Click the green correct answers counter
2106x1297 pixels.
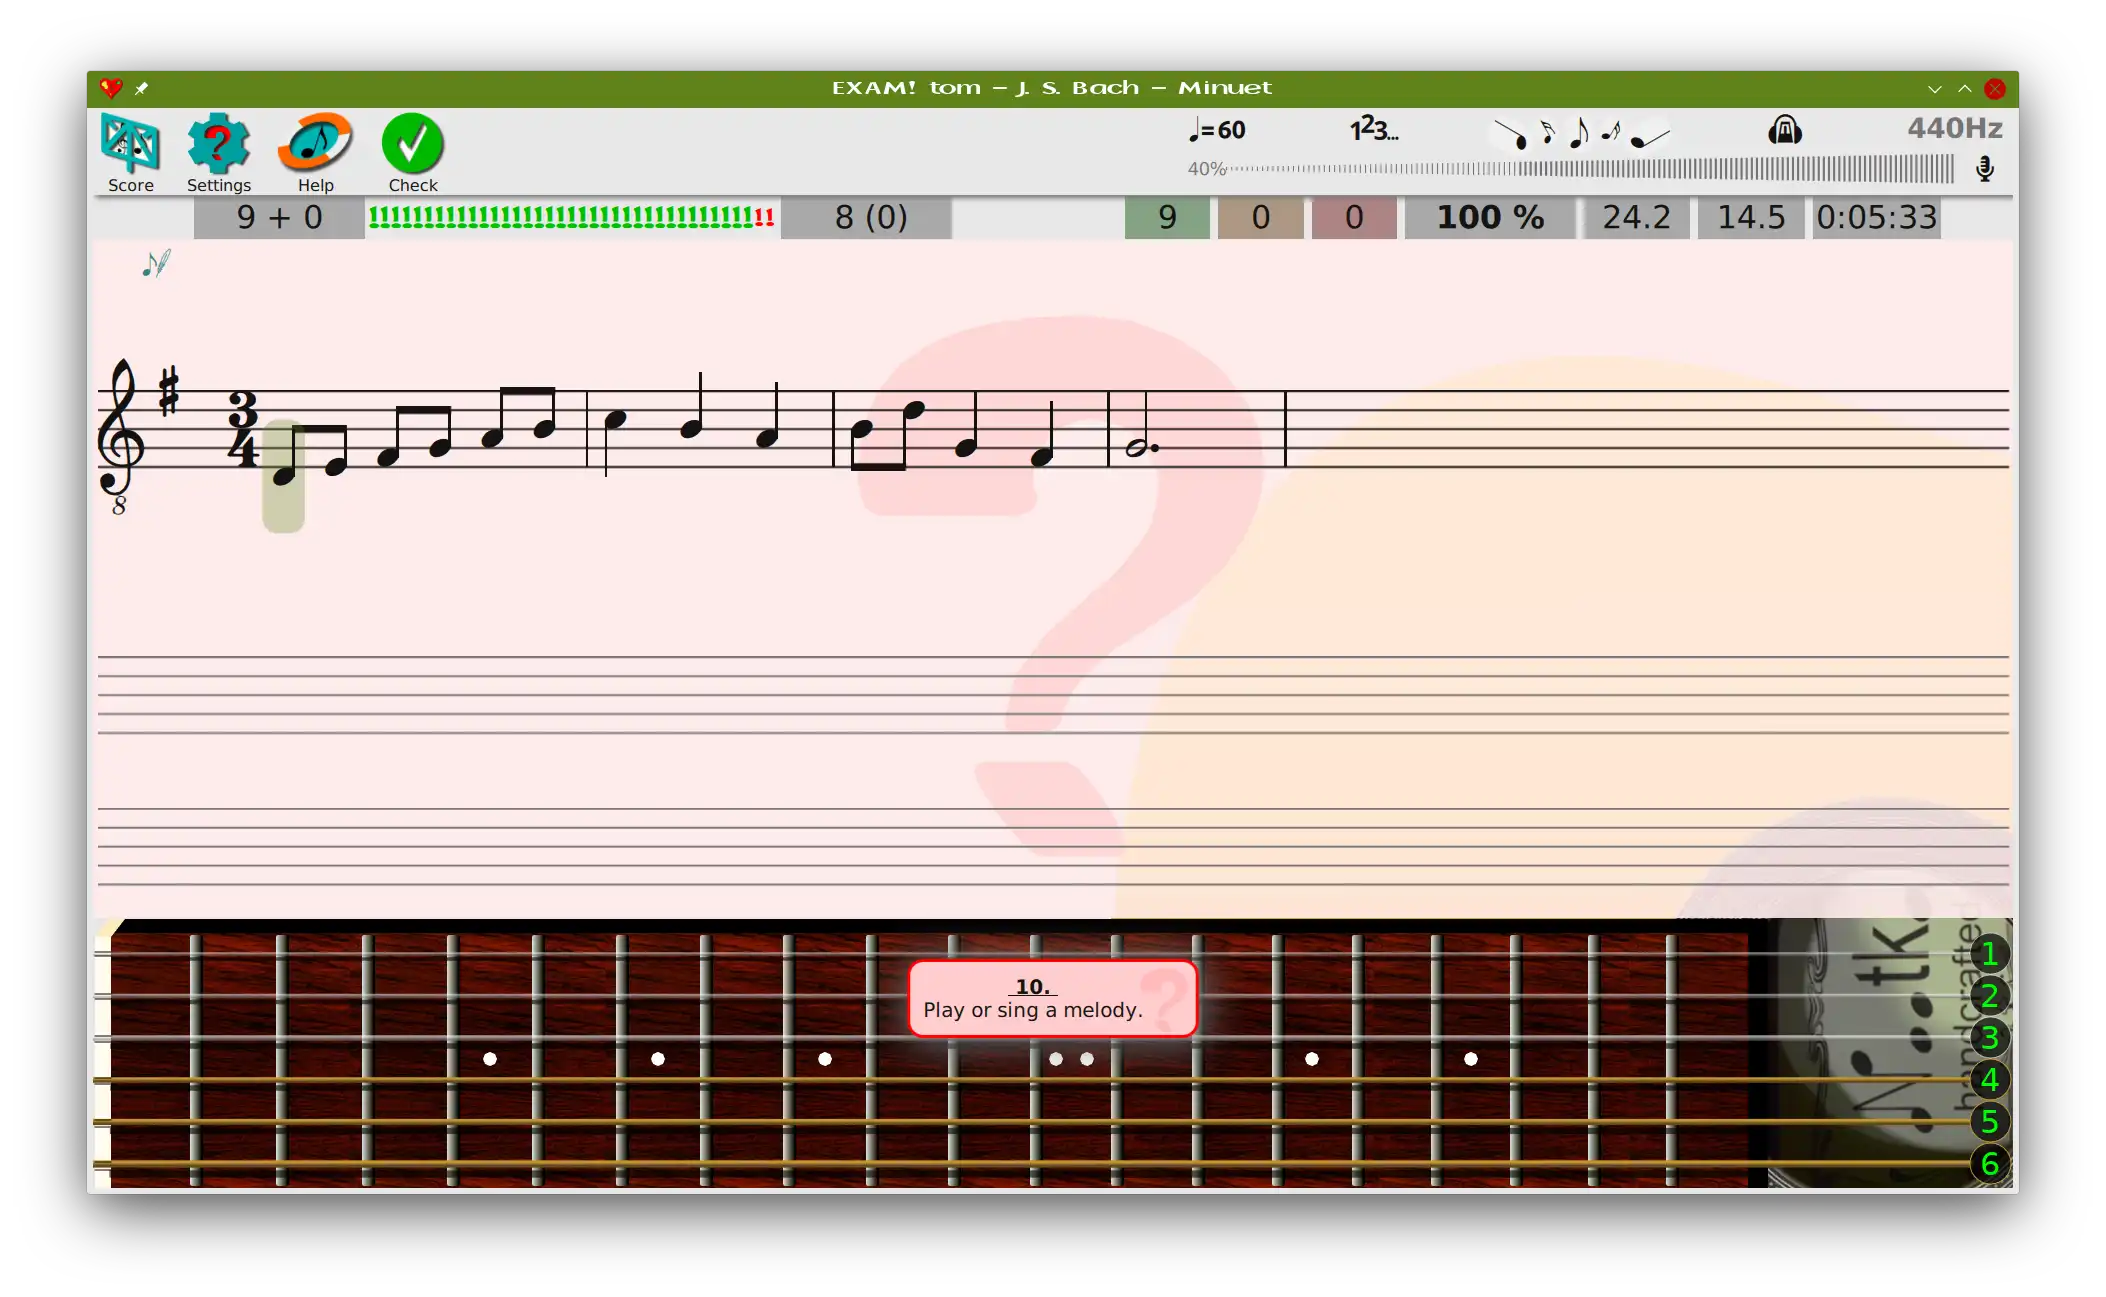click(x=1166, y=217)
